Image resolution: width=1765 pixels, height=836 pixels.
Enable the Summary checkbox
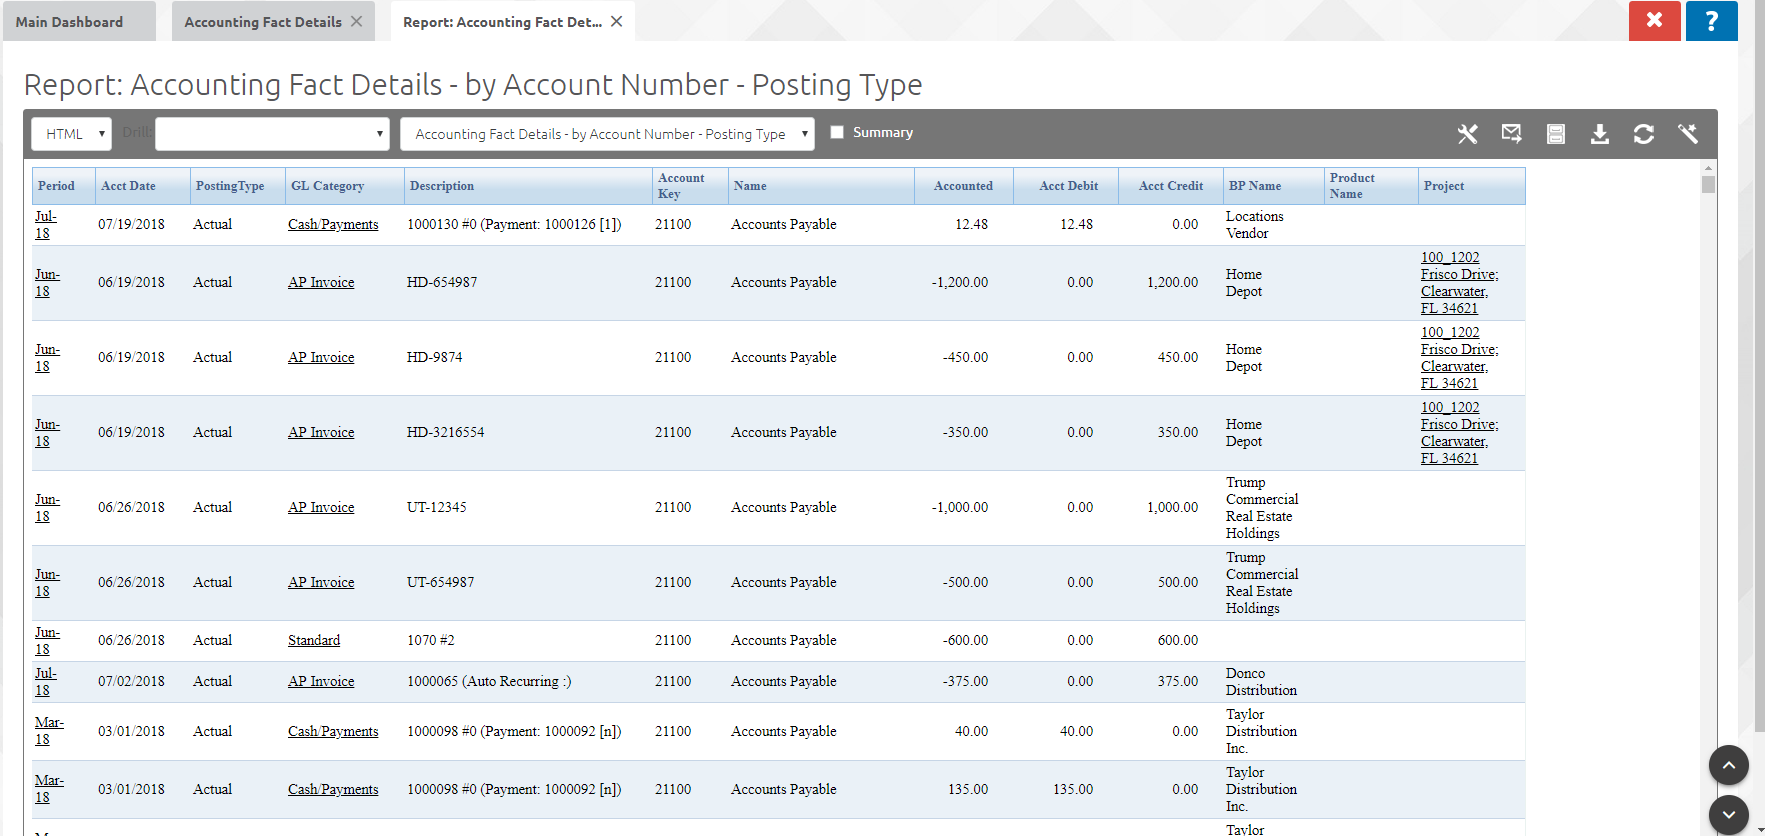[x=837, y=132]
